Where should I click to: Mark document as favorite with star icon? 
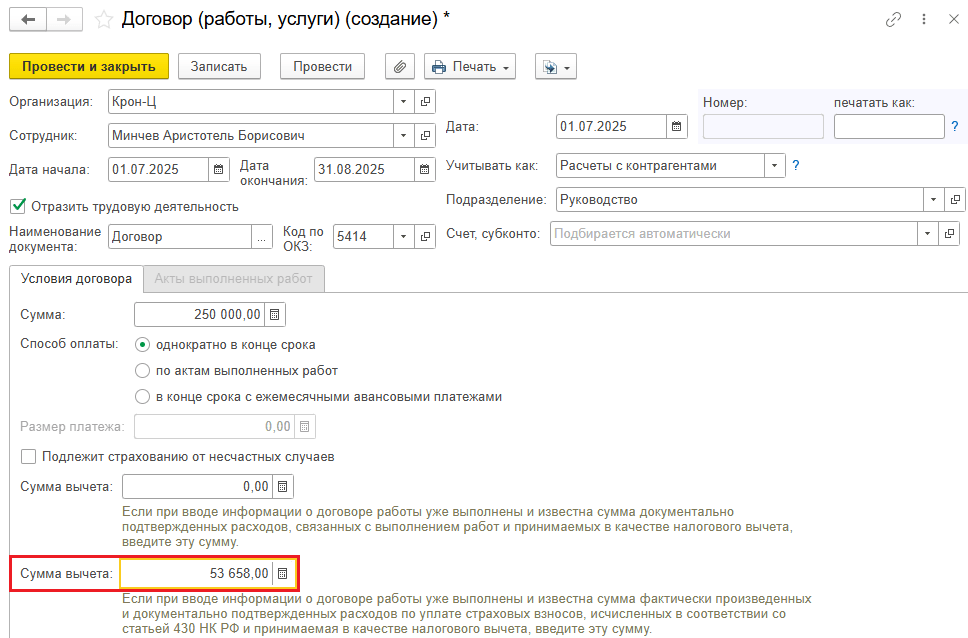(103, 19)
